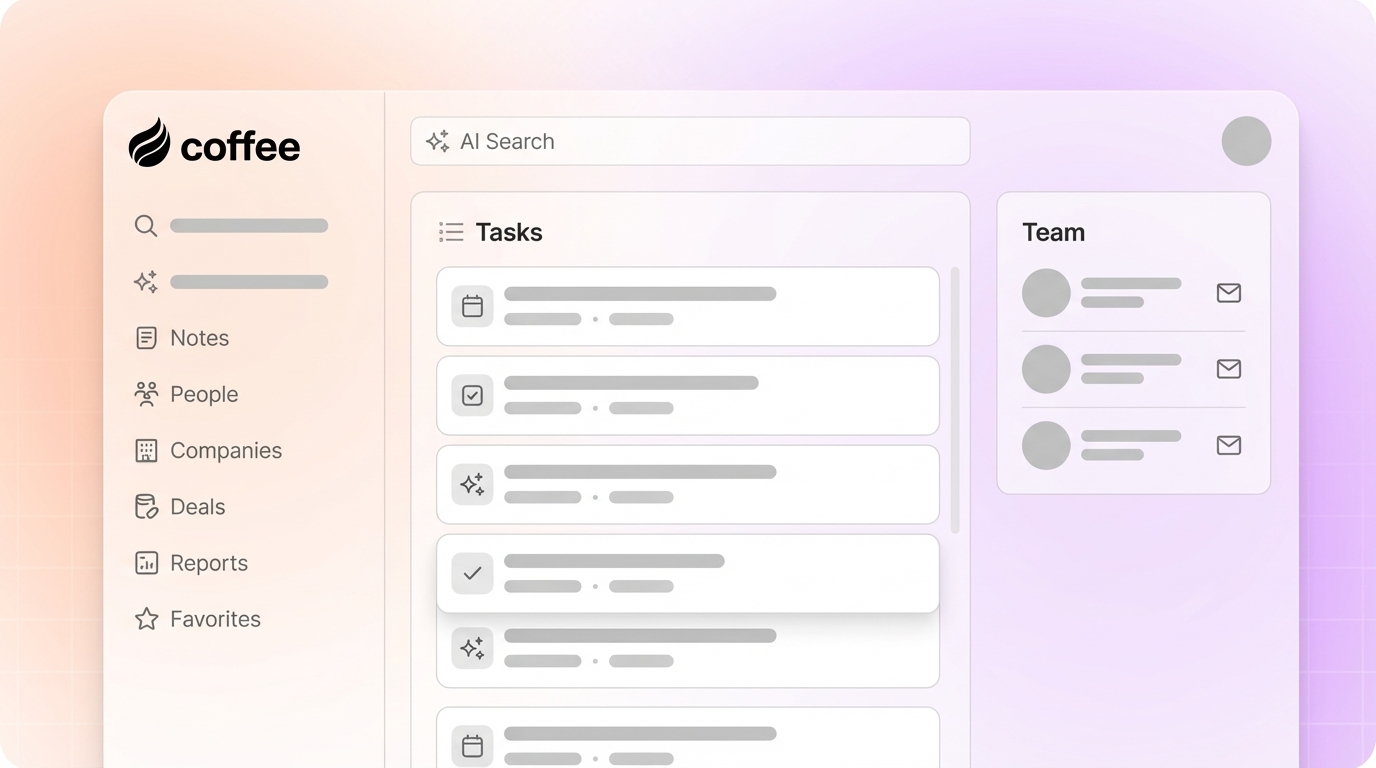This screenshot has width=1376, height=768.
Task: Click the Companies icon
Action: [x=145, y=450]
